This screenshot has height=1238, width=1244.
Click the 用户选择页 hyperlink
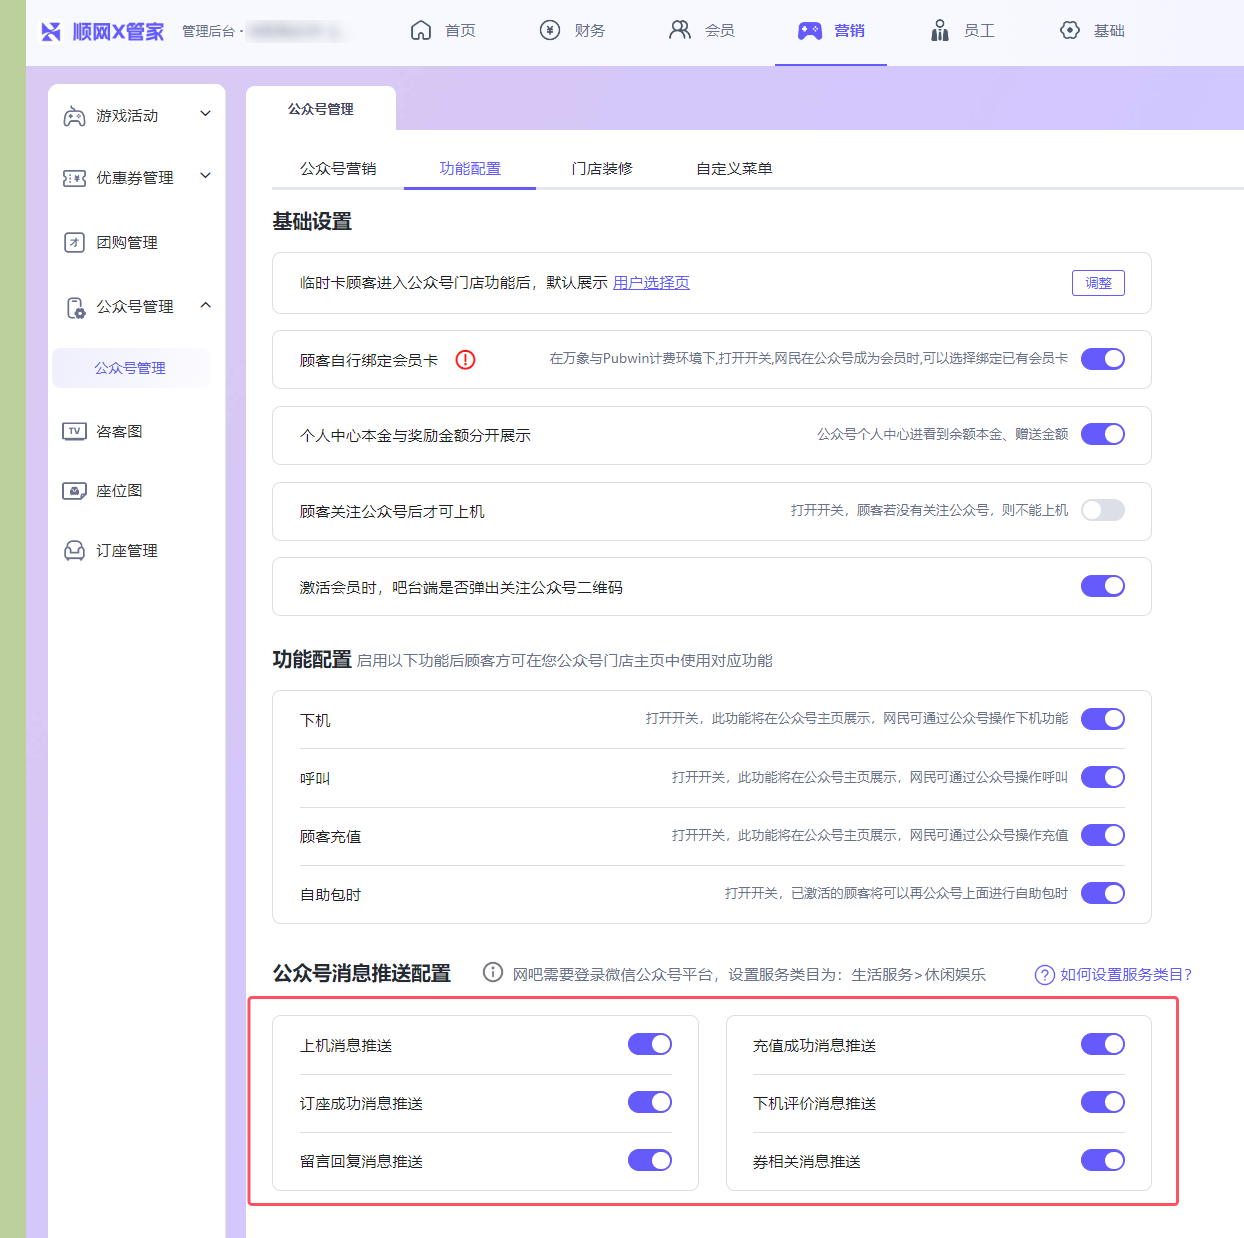pyautogui.click(x=651, y=283)
